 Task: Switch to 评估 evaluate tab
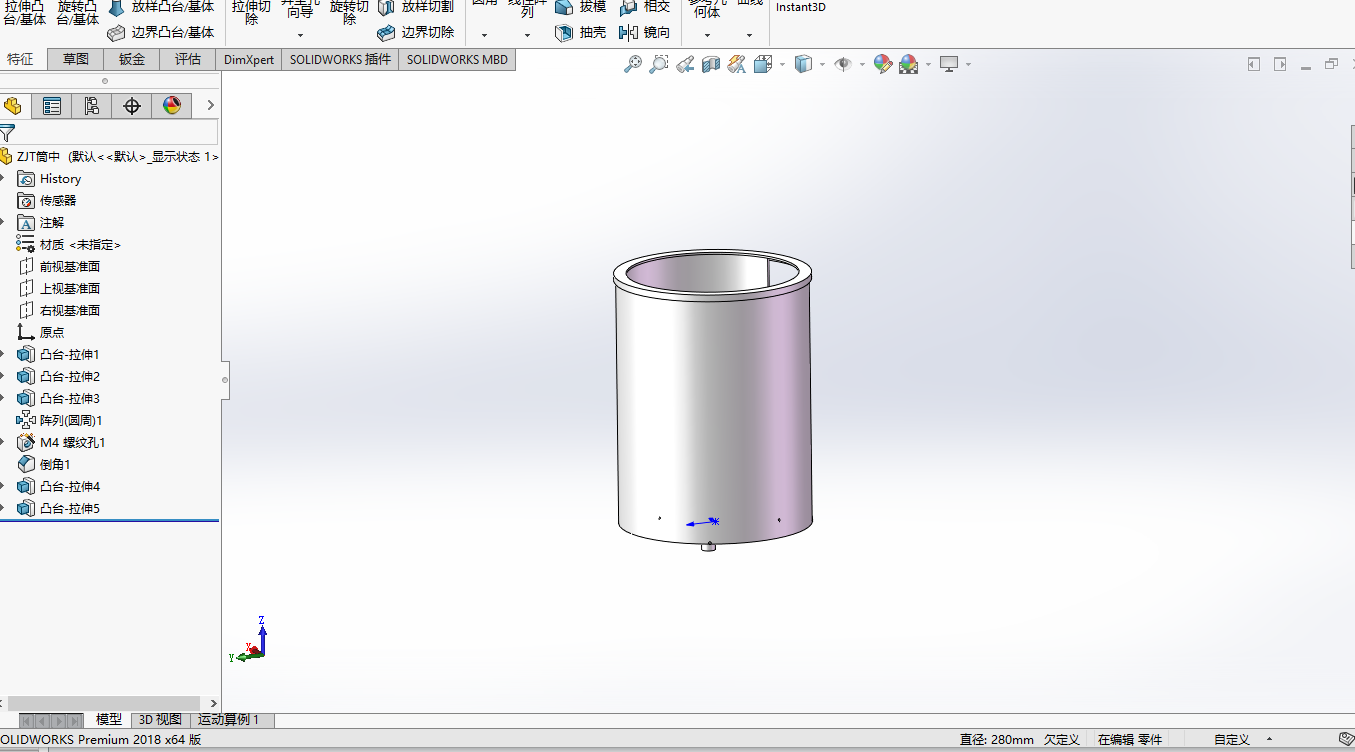pos(188,60)
